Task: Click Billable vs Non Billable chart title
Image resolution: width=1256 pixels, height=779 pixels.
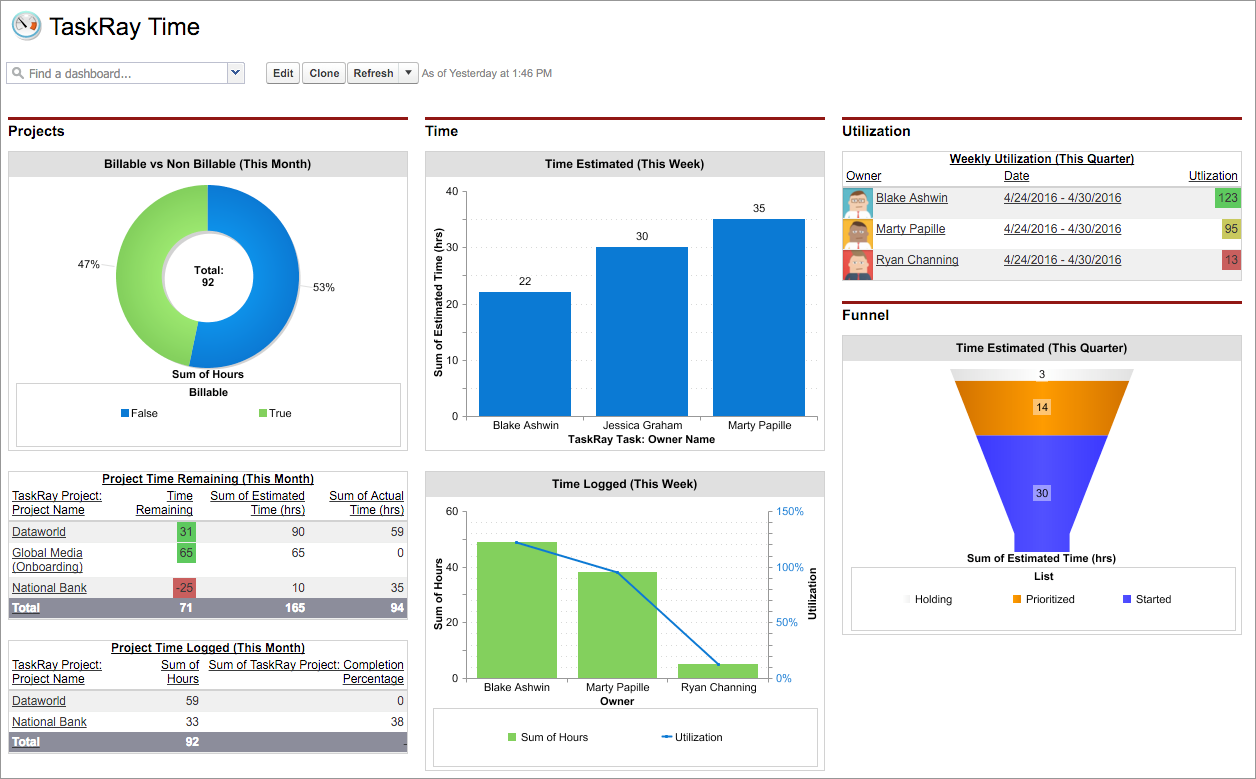Action: pyautogui.click(x=208, y=164)
